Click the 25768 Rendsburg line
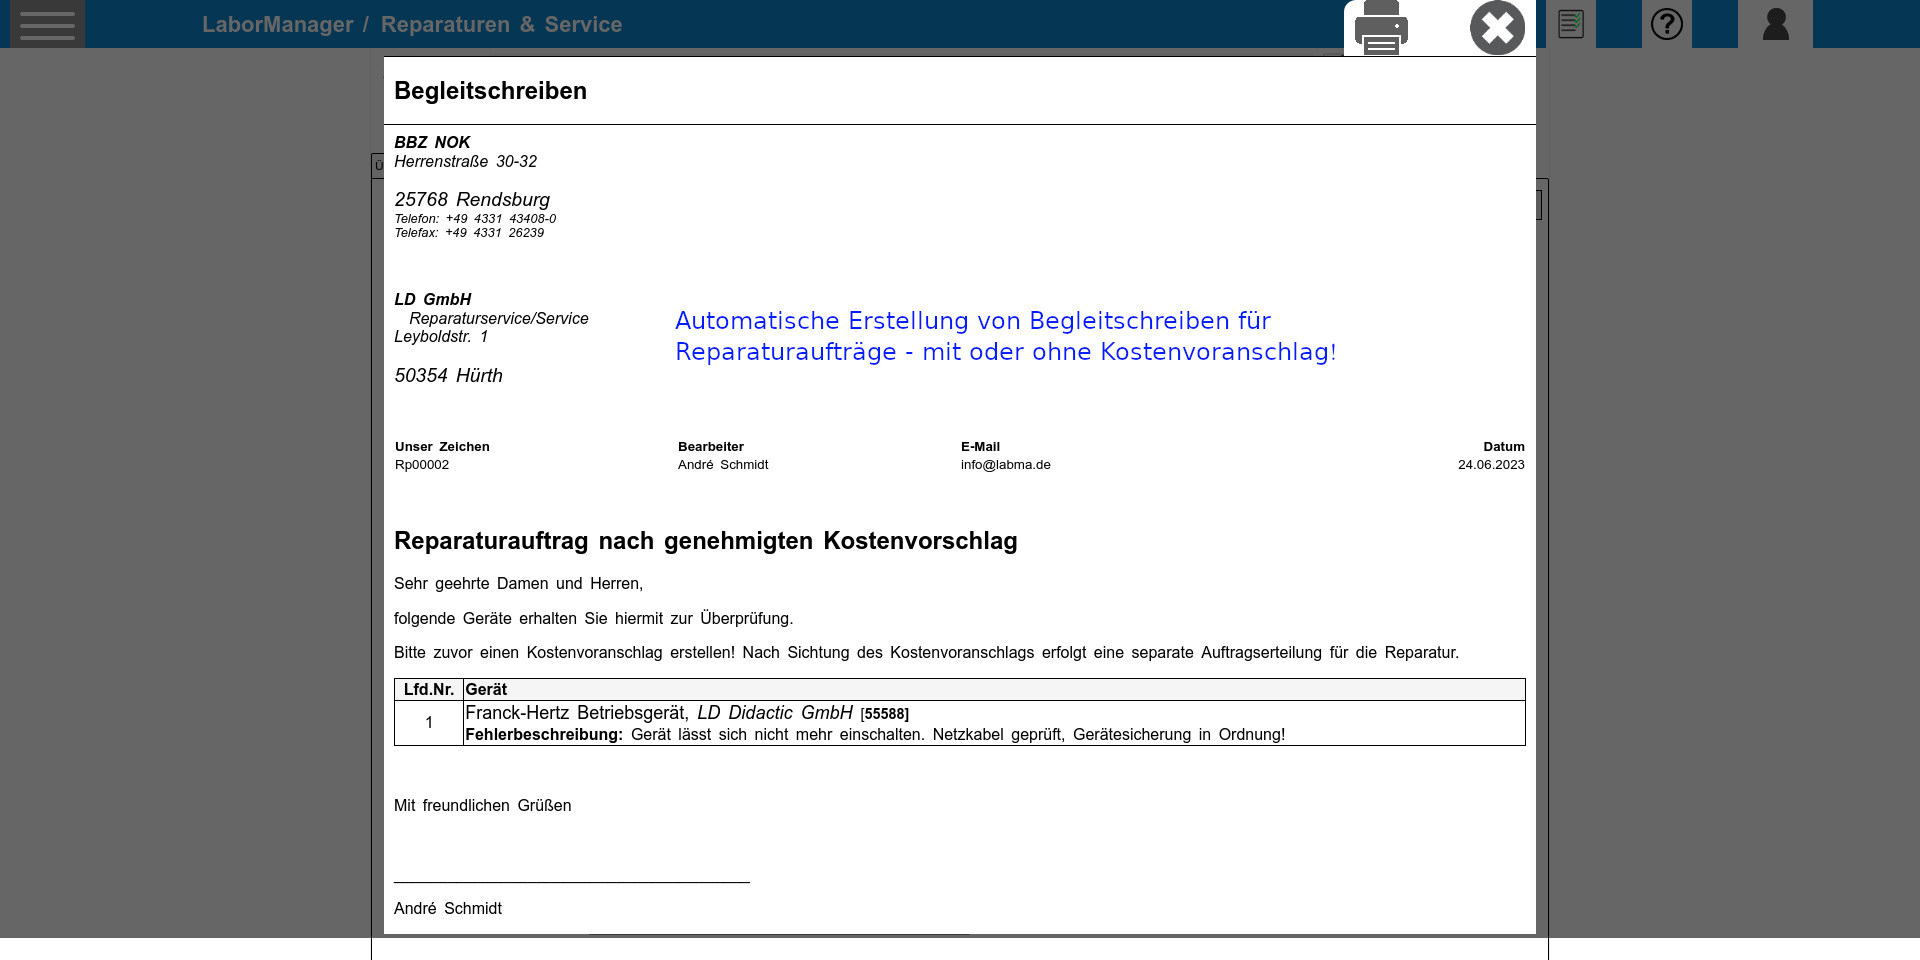Screen dimensions: 1920x960 [472, 200]
